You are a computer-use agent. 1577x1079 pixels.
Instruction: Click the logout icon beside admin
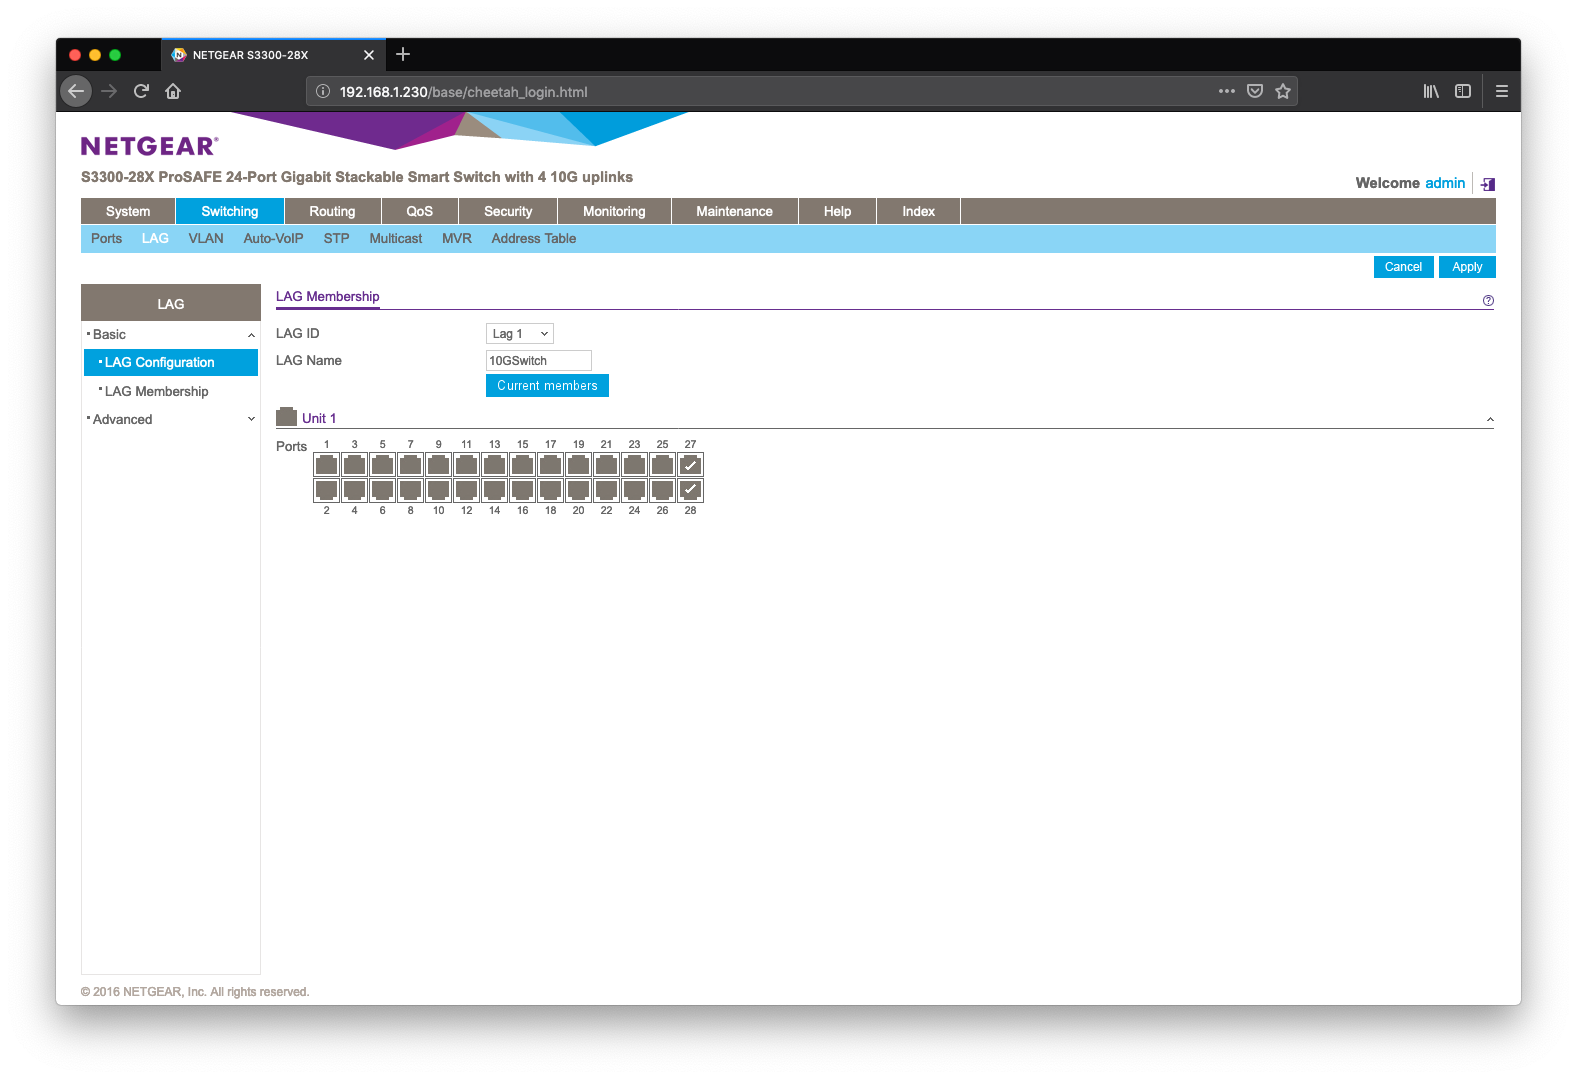point(1488,184)
